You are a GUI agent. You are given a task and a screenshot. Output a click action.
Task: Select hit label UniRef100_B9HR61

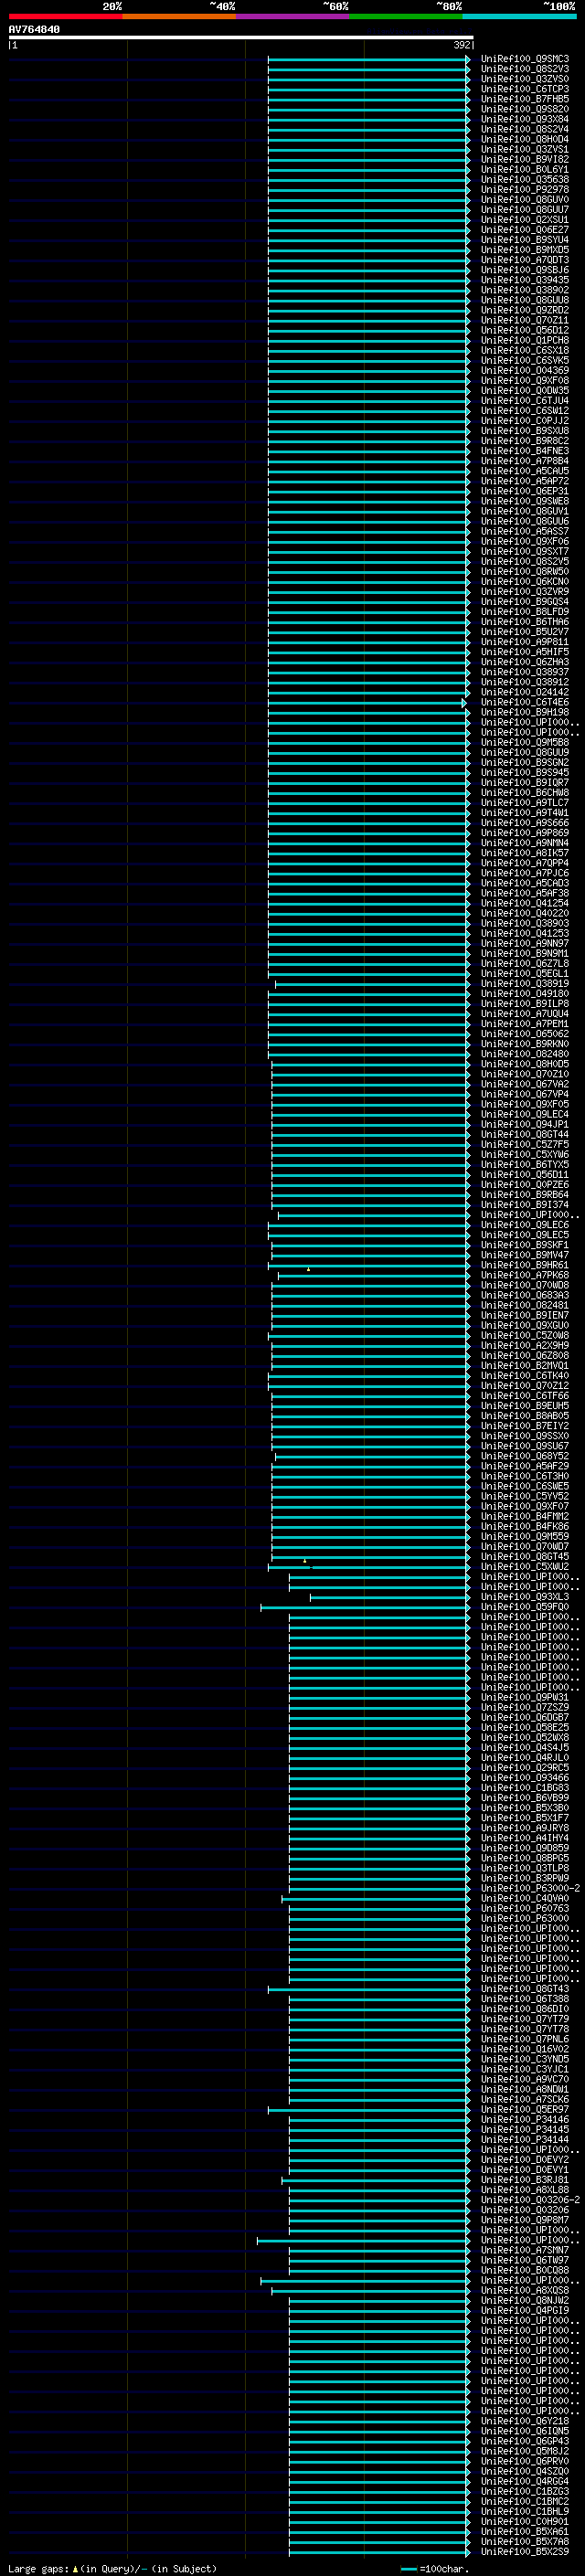(524, 1265)
